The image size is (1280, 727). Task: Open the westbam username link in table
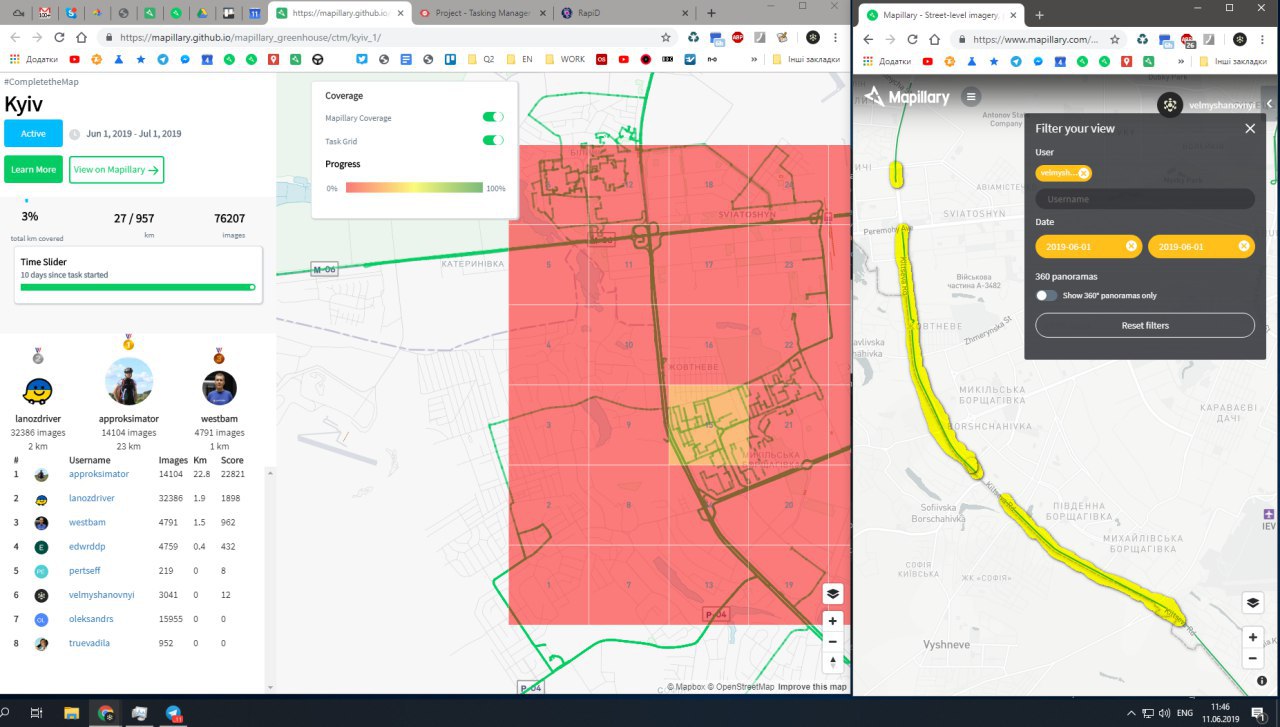[87, 522]
